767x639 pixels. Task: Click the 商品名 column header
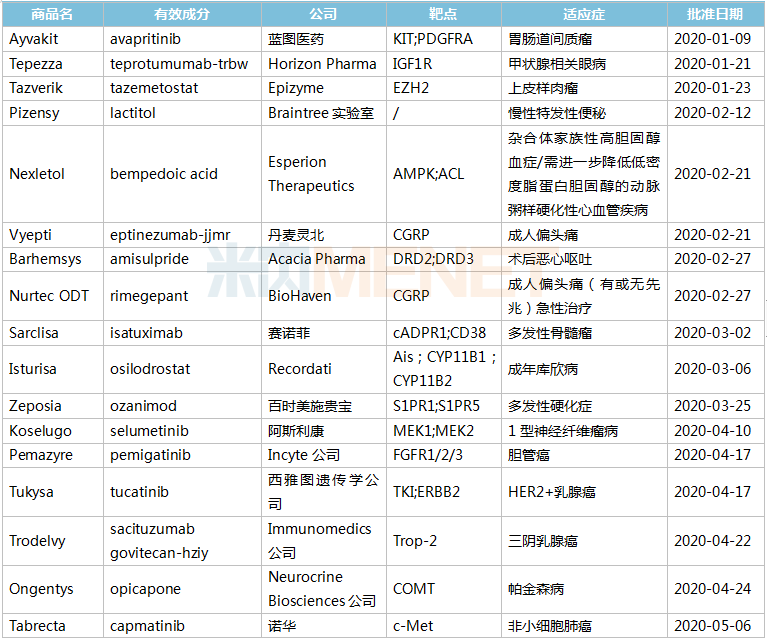[x=53, y=14]
